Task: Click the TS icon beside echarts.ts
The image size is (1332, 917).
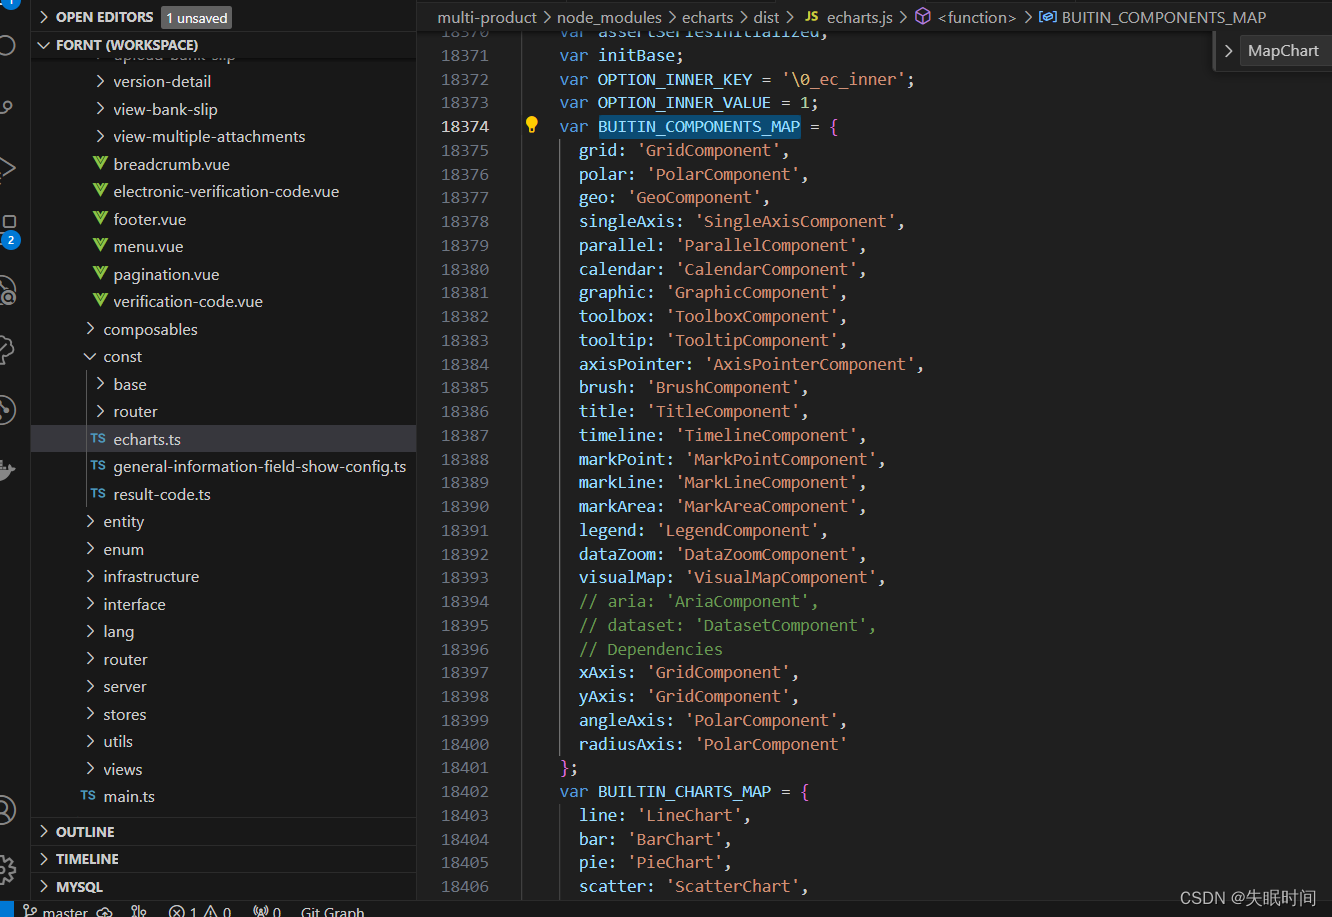Action: click(x=98, y=439)
